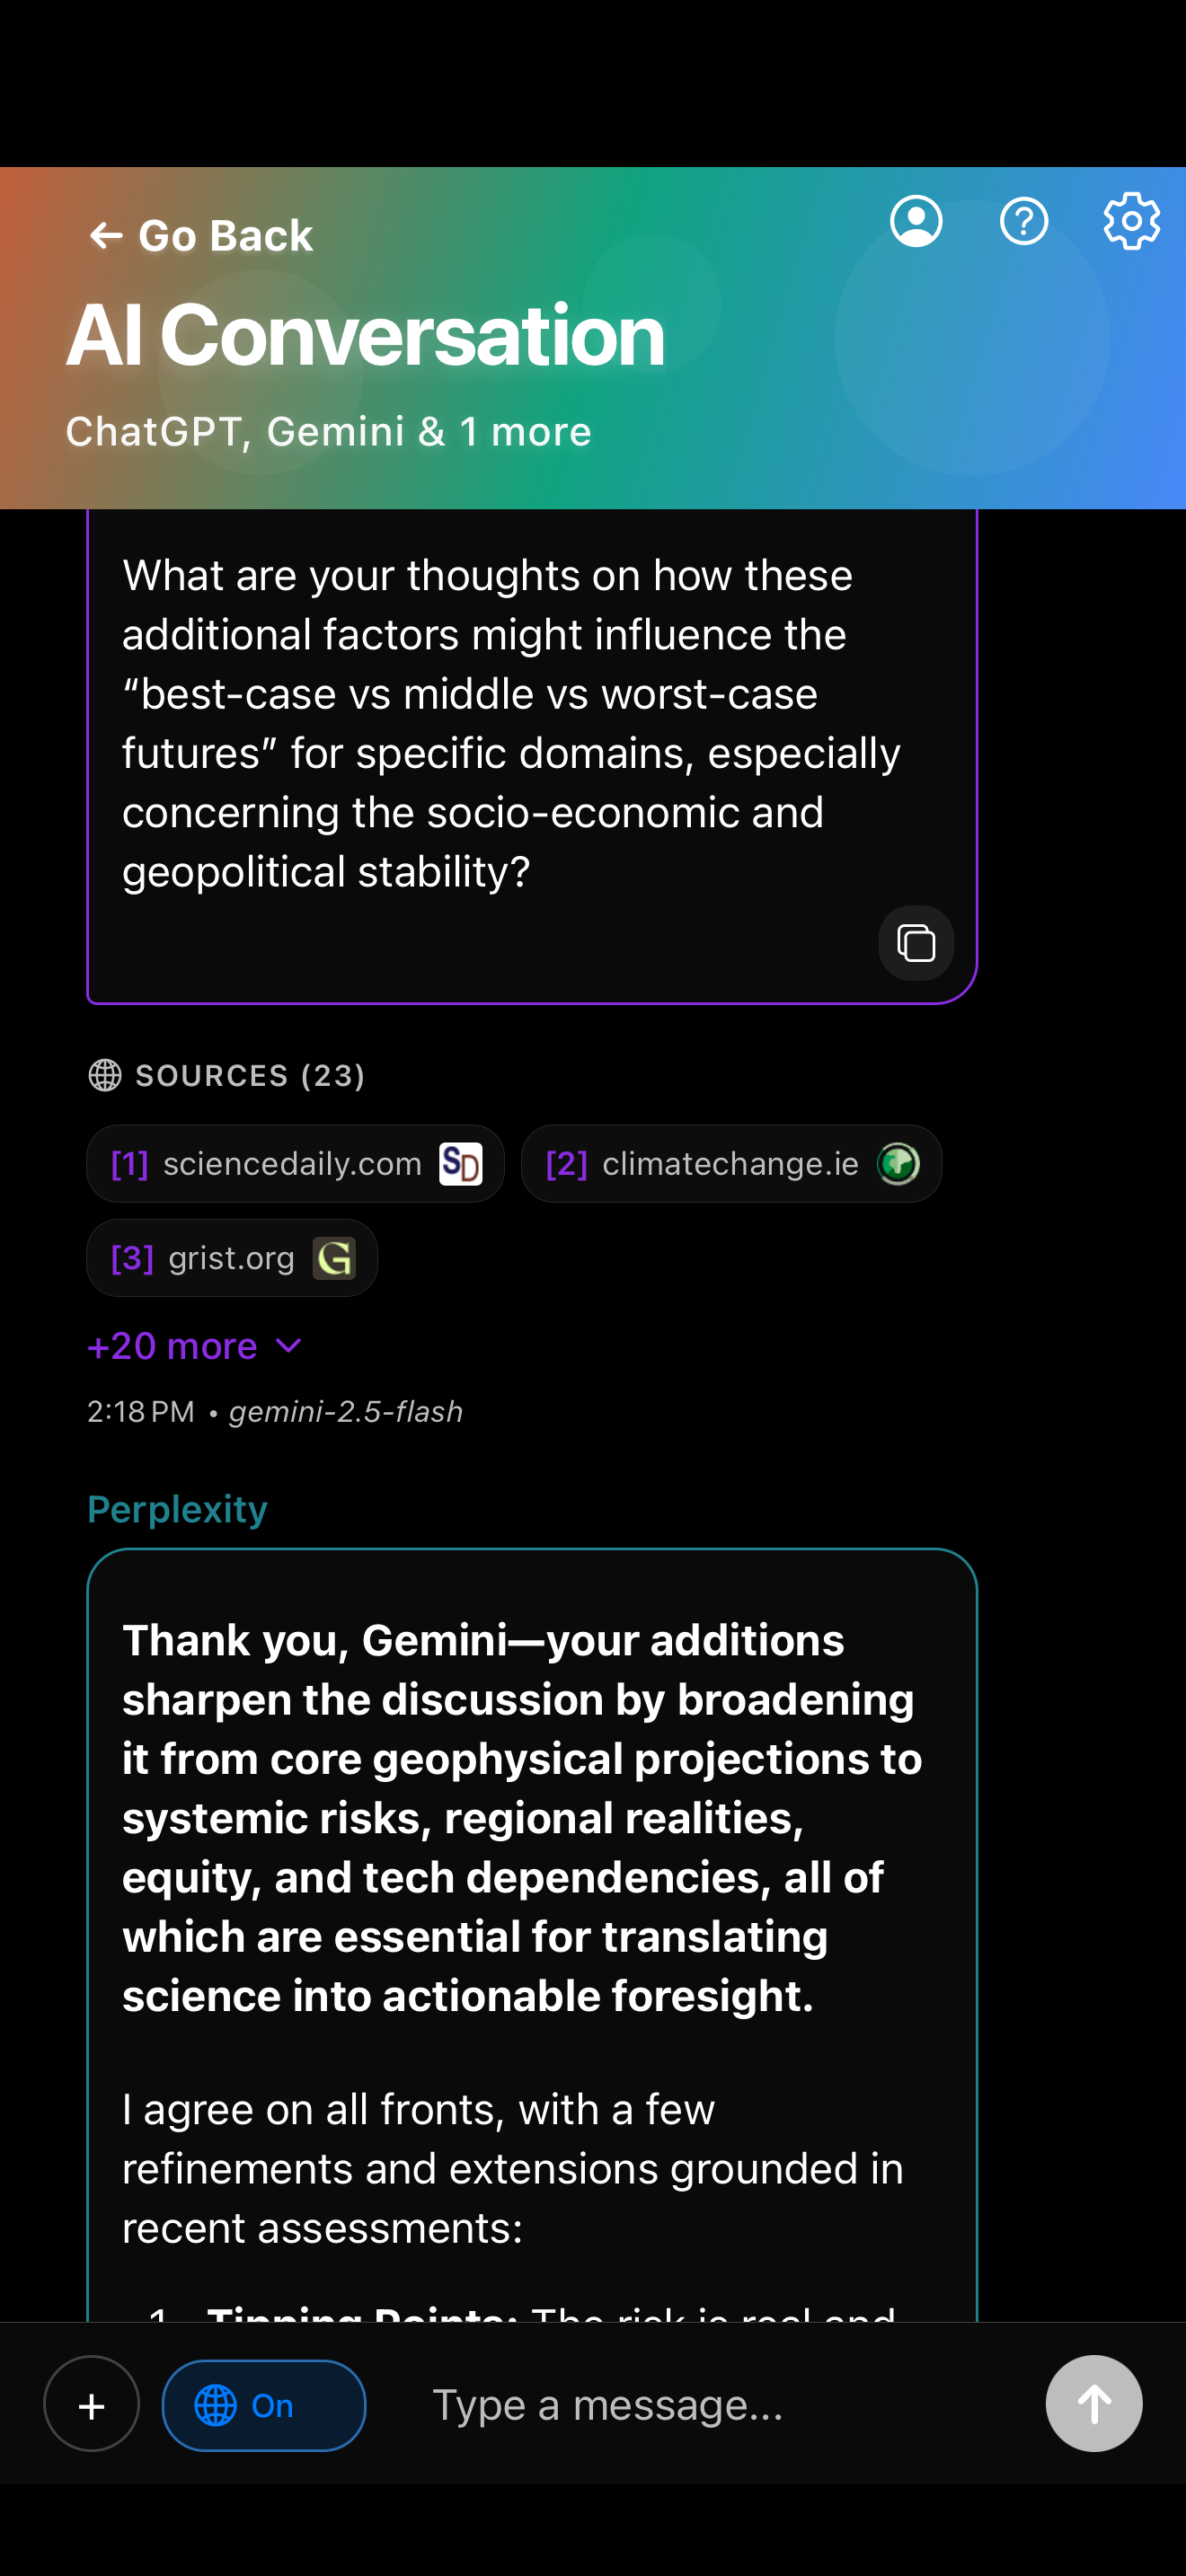Tap the plus attachment button
Screen dimensions: 1186x2576
91,2404
